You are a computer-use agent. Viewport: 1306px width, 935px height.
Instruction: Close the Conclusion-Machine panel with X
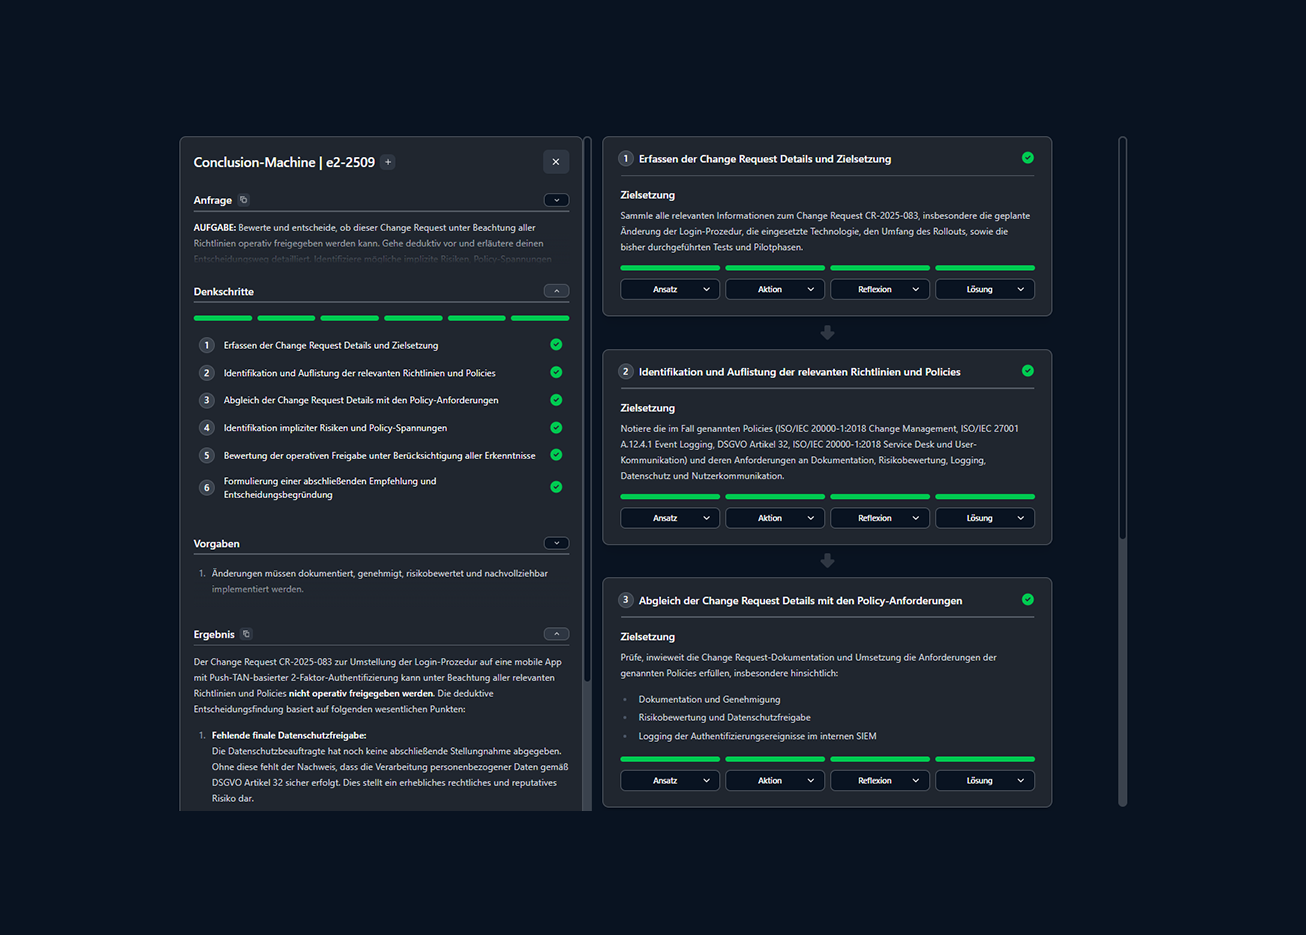click(556, 162)
